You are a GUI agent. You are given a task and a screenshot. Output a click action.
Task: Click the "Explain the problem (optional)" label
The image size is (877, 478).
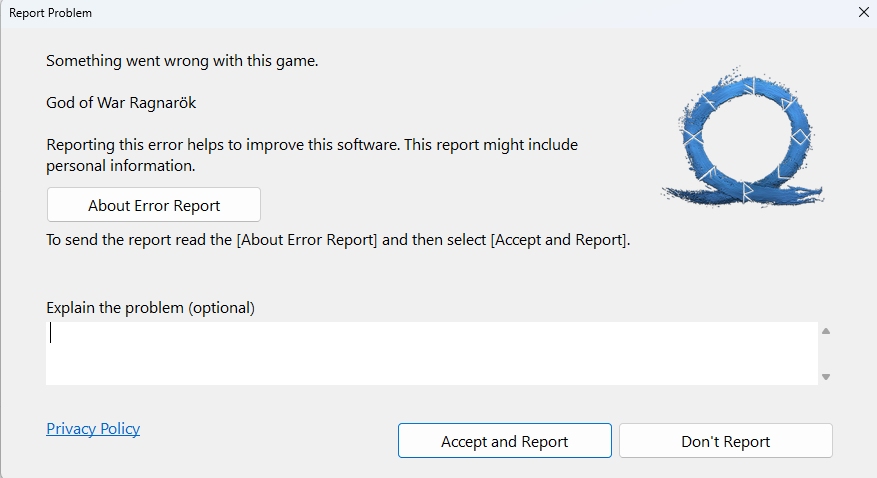tap(150, 308)
